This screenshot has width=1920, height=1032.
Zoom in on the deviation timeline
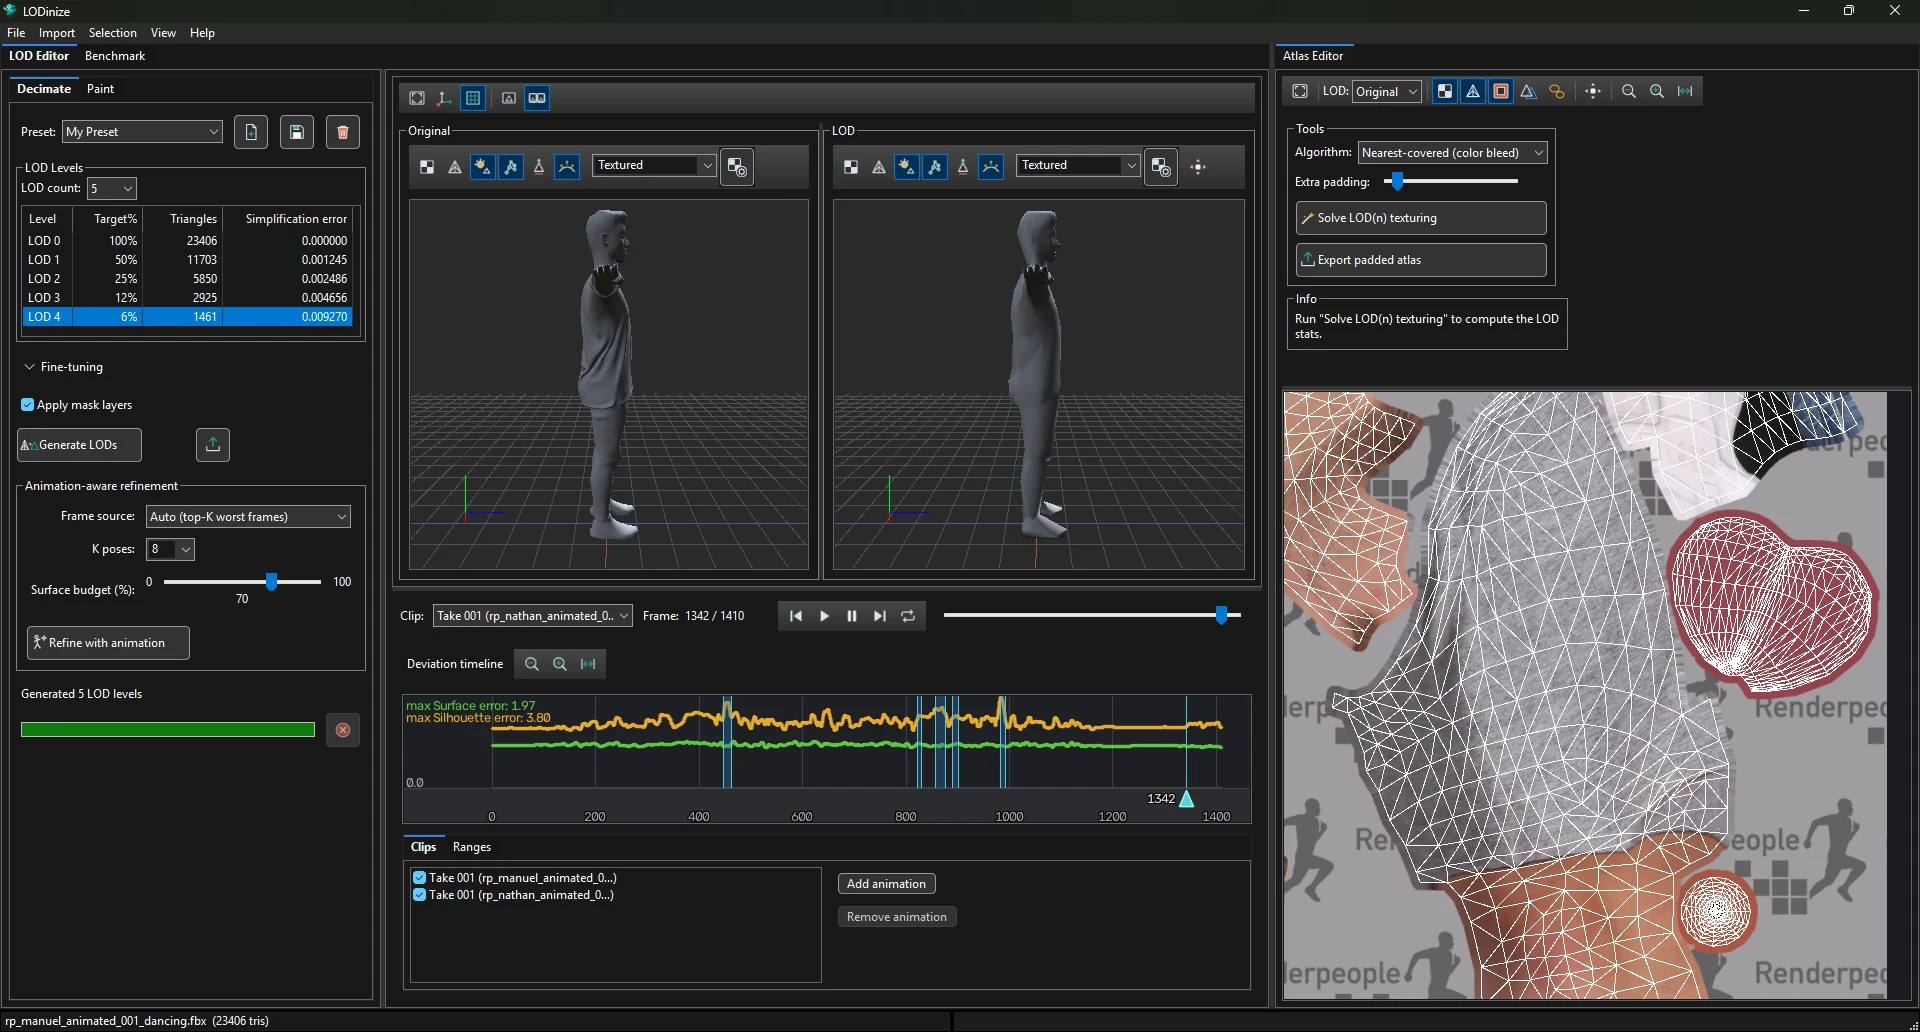pyautogui.click(x=560, y=664)
